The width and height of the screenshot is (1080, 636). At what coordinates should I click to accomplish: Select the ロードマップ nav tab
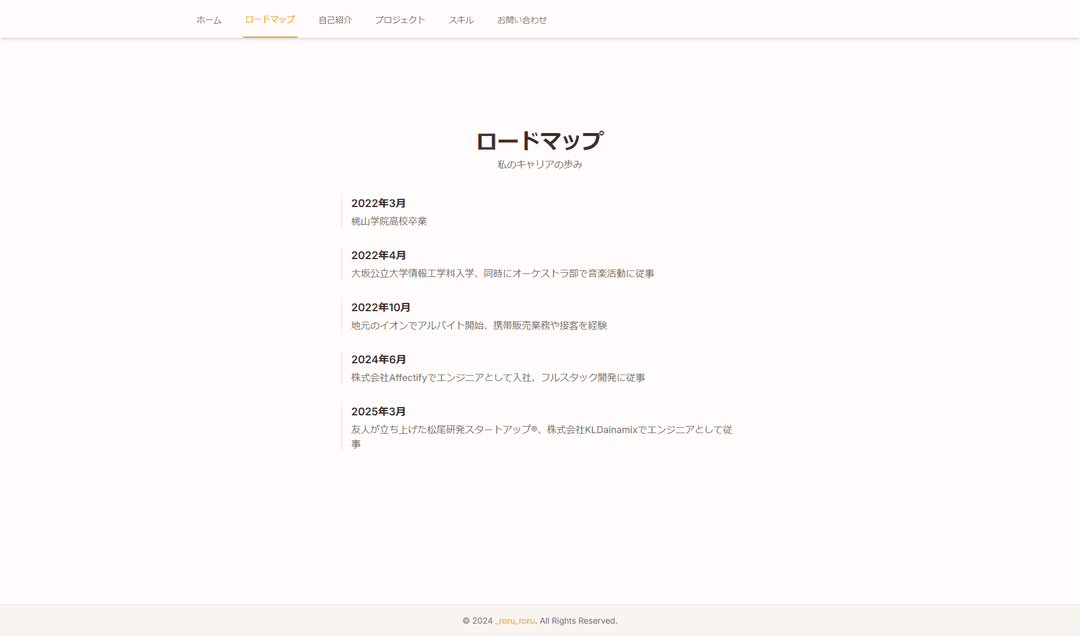[x=270, y=19]
